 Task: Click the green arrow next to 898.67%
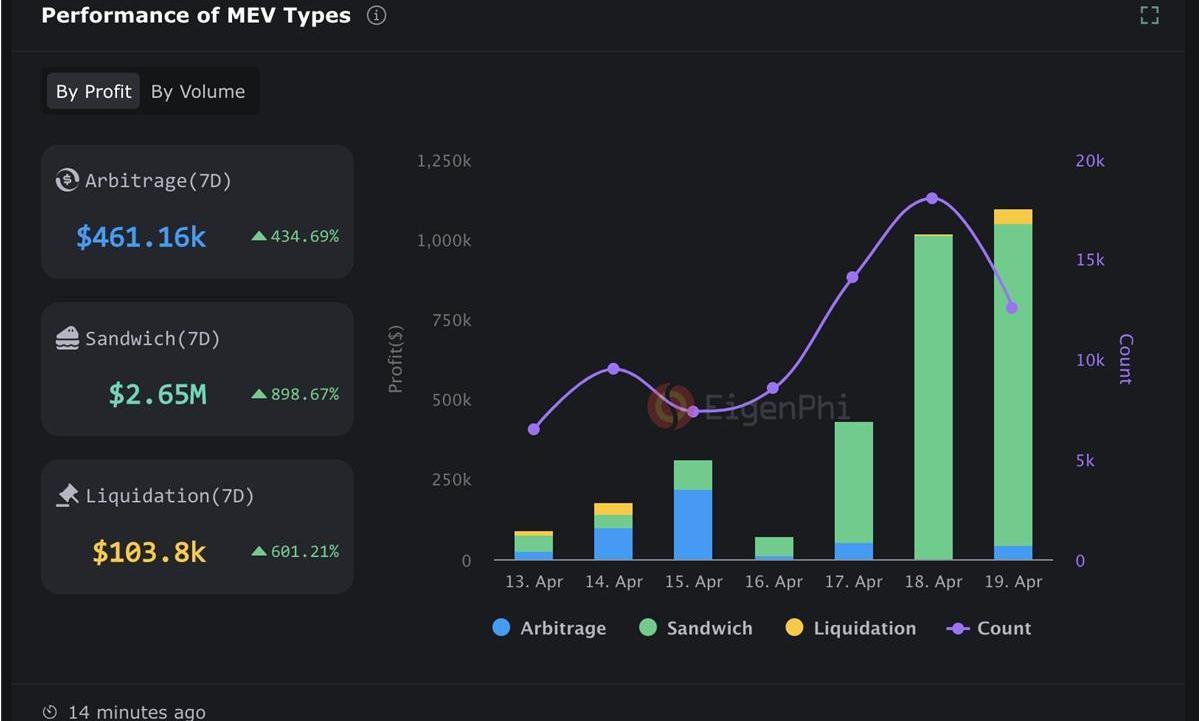[x=259, y=394]
